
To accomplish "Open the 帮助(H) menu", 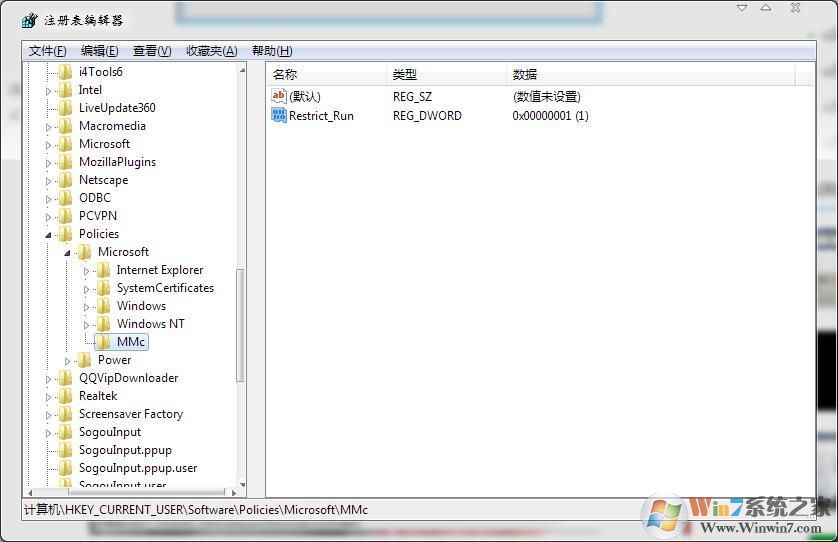I will [x=272, y=51].
